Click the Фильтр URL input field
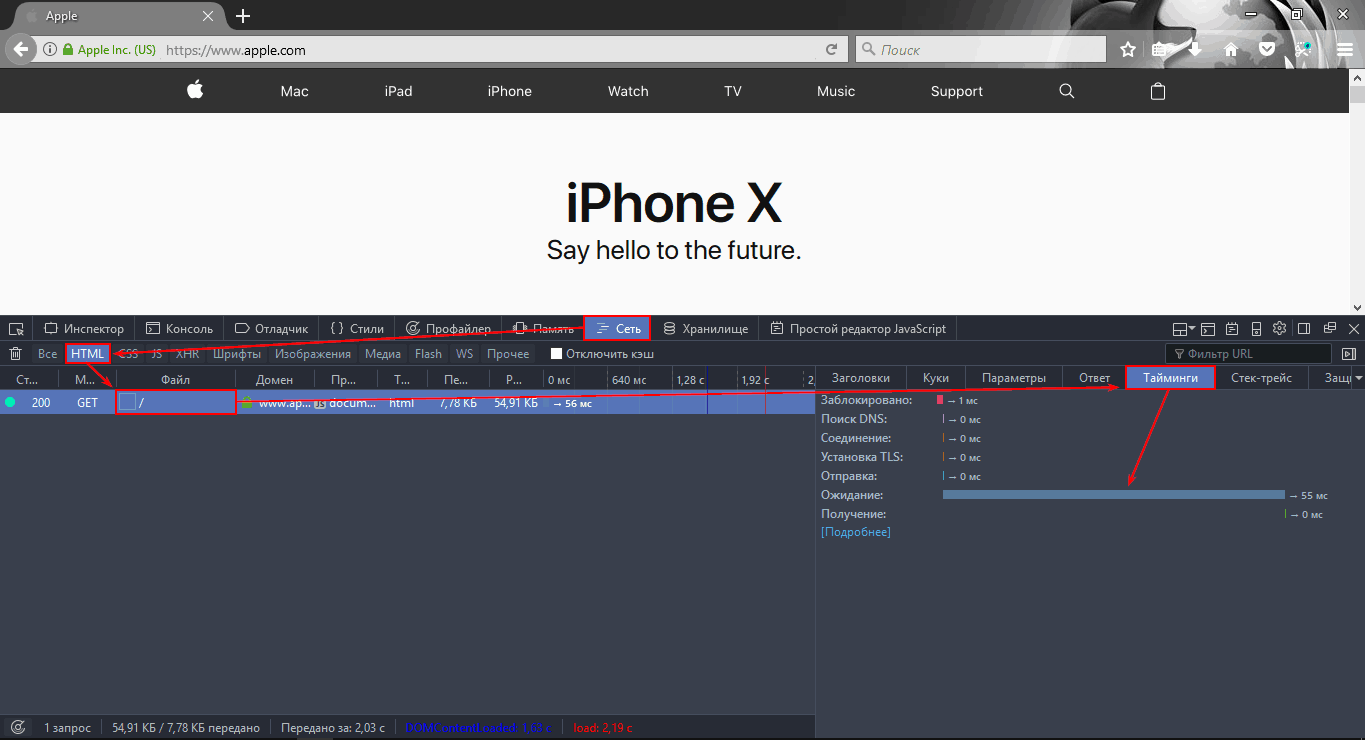The width and height of the screenshot is (1365, 740). [x=1248, y=354]
